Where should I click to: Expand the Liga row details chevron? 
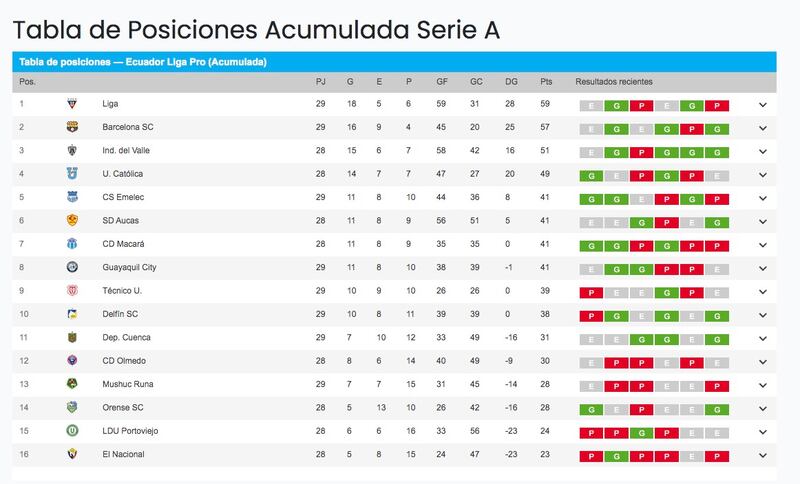[x=763, y=105]
